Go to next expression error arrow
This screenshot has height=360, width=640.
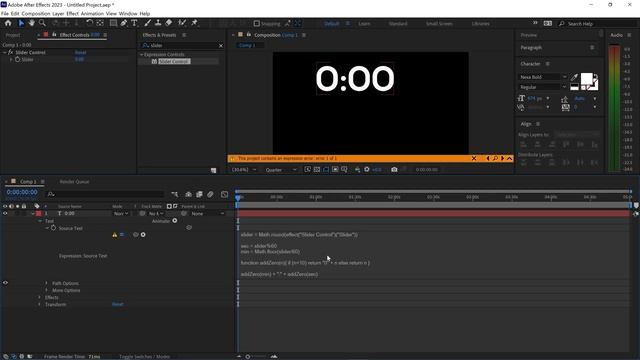[502, 158]
